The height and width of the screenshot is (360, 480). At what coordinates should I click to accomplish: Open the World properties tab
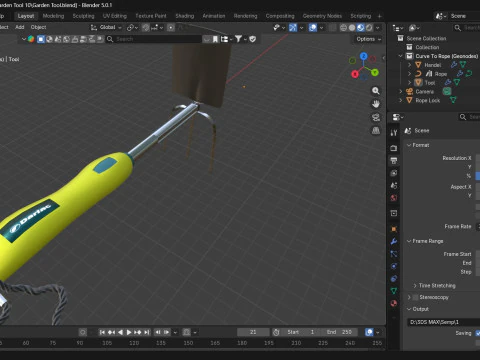click(x=394, y=198)
